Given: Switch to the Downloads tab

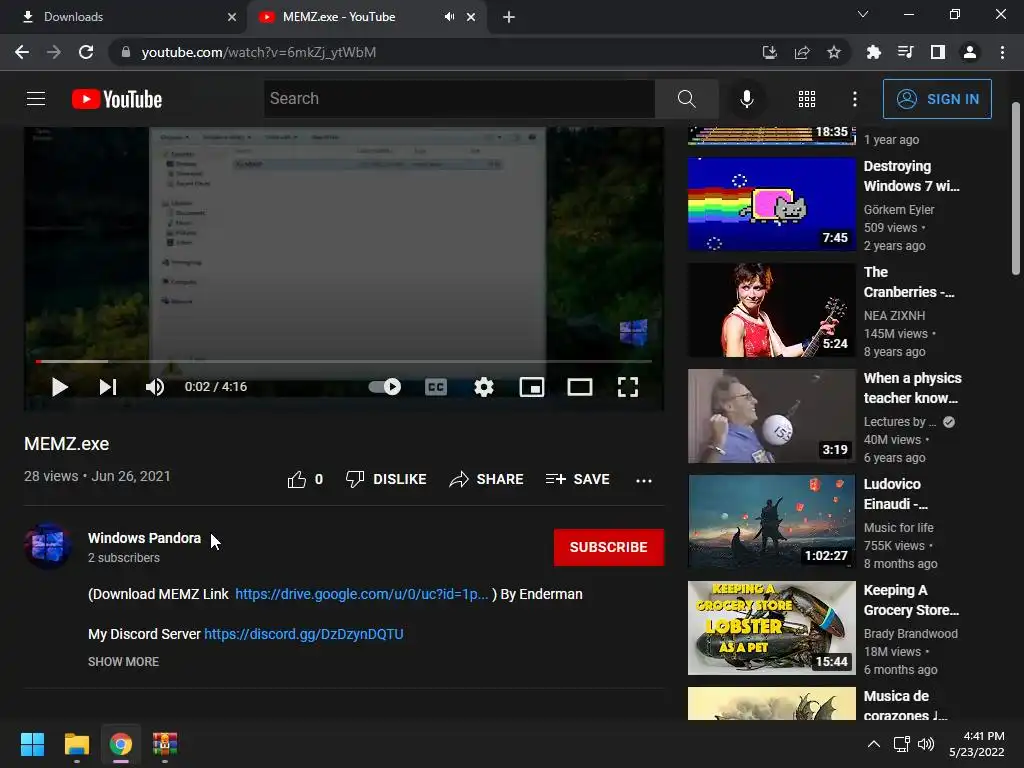Looking at the screenshot, I should pyautogui.click(x=123, y=17).
